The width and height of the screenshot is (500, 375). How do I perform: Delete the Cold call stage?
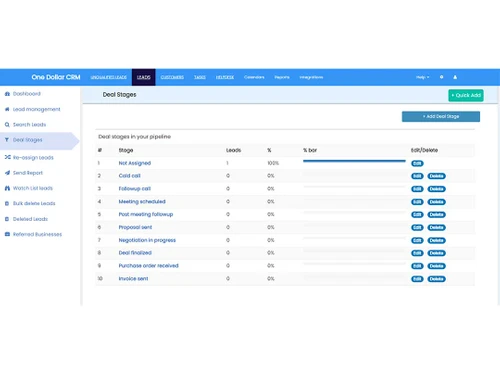[x=436, y=176]
